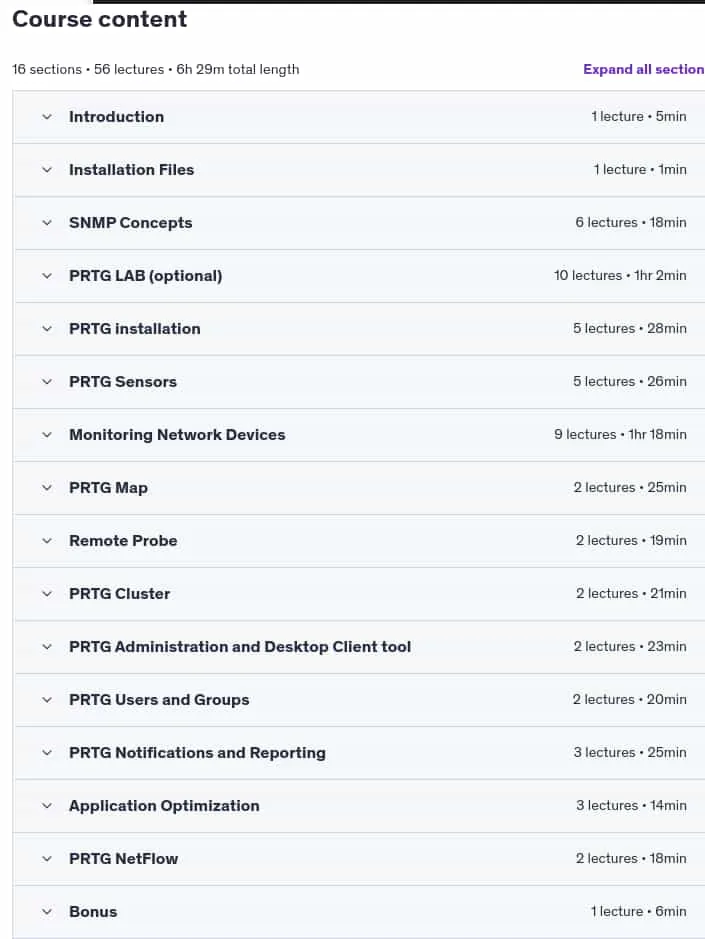705x939 pixels.
Task: Expand the Installation Files chevron
Action: 47,170
